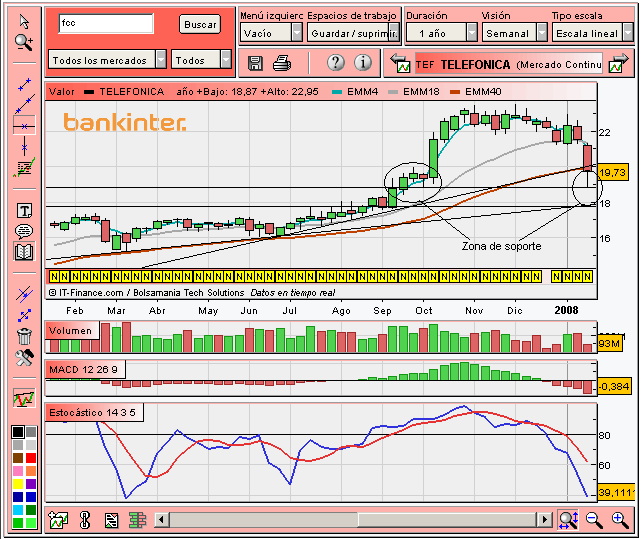The height and width of the screenshot is (539, 641).
Task: Zoom out with minus magnifier
Action: 594,520
